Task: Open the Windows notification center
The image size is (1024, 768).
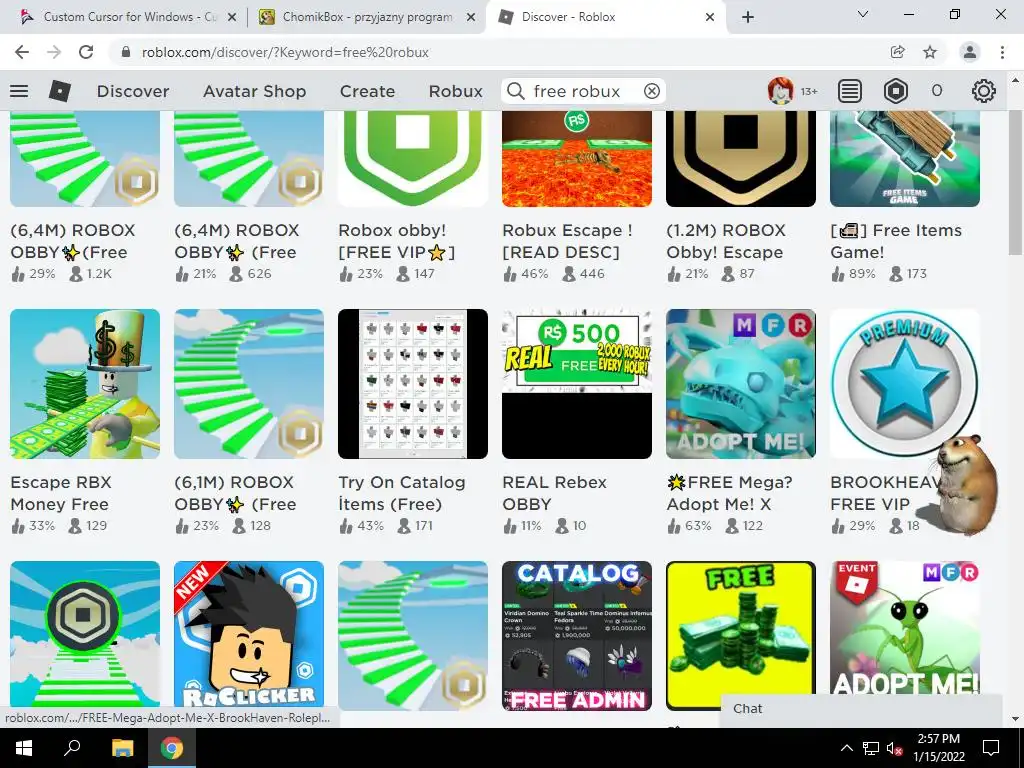Action: tap(991, 748)
